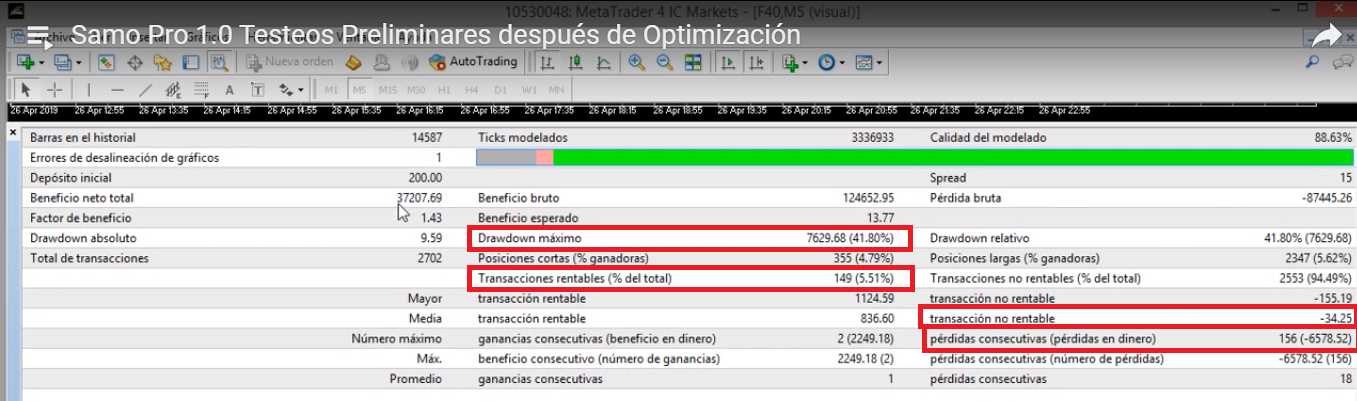Select the Text Label tool (T)
The image size is (1357, 401).
tap(257, 89)
